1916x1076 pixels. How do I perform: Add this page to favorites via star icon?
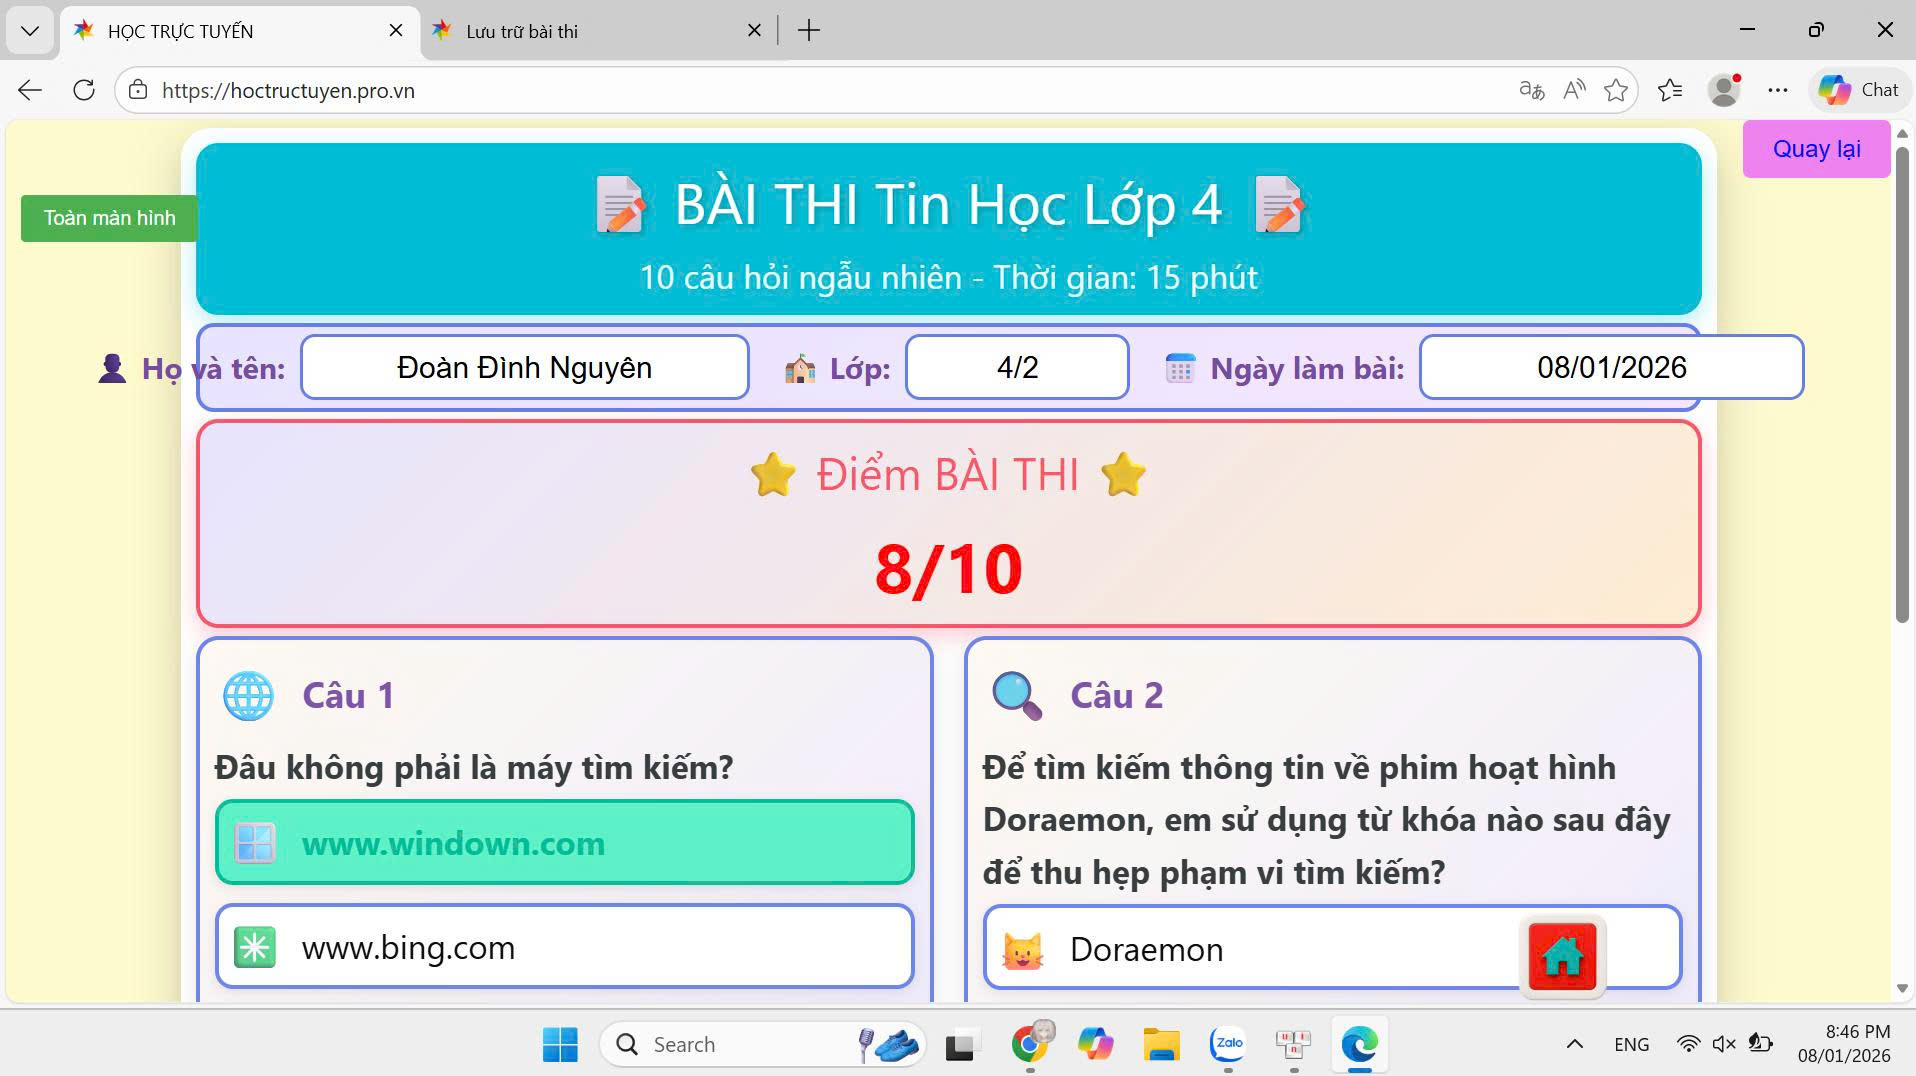click(1616, 90)
